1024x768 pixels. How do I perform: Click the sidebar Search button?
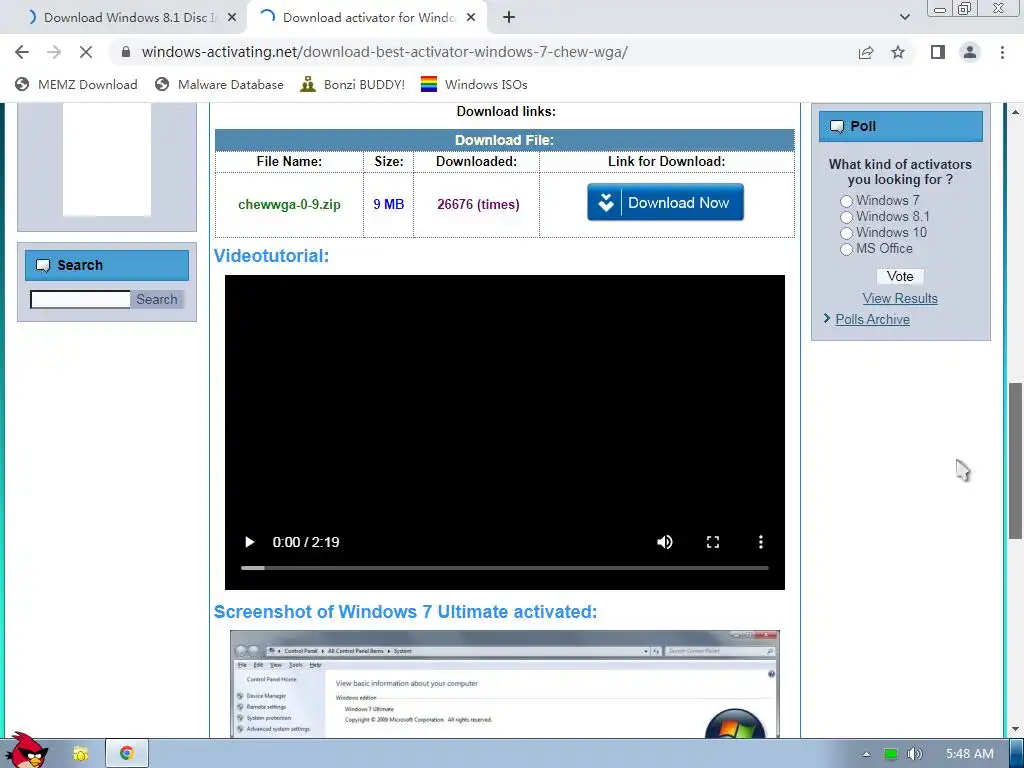pyautogui.click(x=157, y=300)
